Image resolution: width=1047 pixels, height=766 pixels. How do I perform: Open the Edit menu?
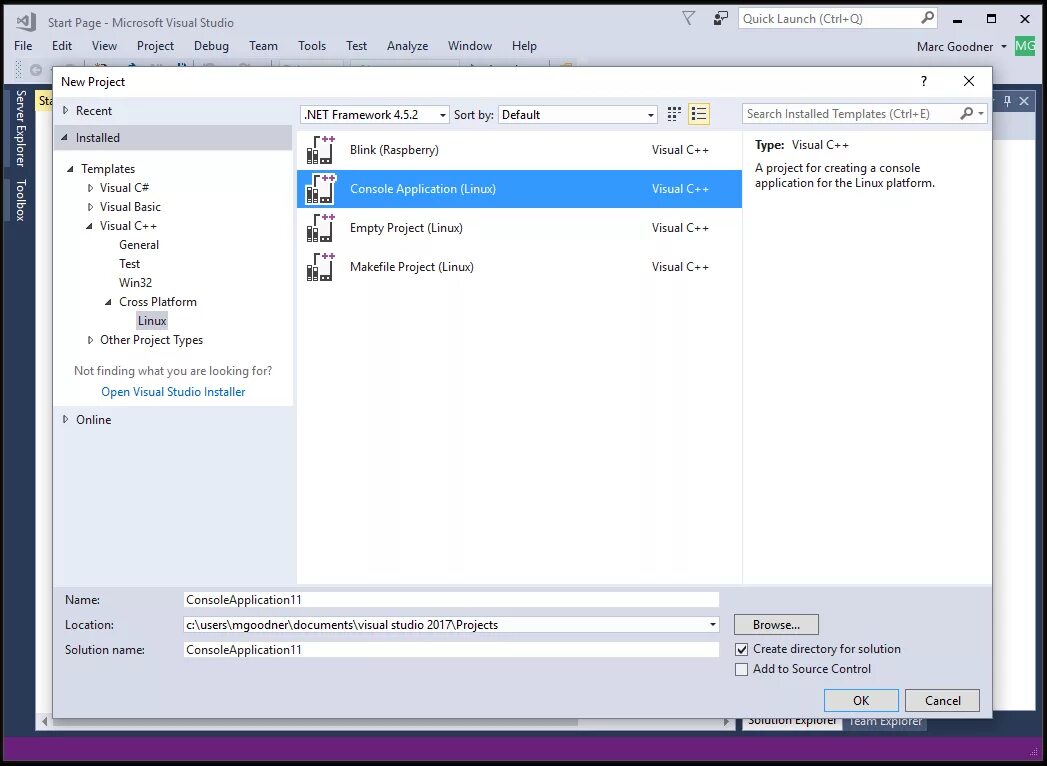pyautogui.click(x=62, y=46)
